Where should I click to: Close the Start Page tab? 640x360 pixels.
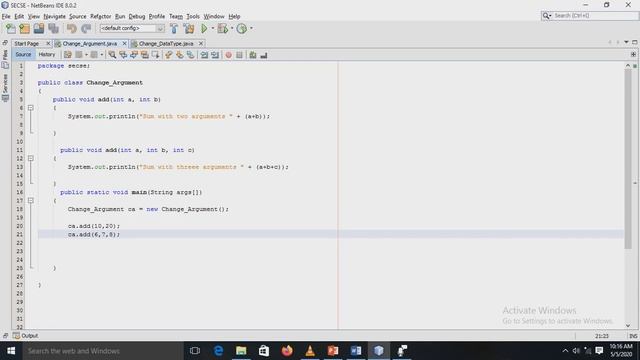pyautogui.click(x=48, y=43)
